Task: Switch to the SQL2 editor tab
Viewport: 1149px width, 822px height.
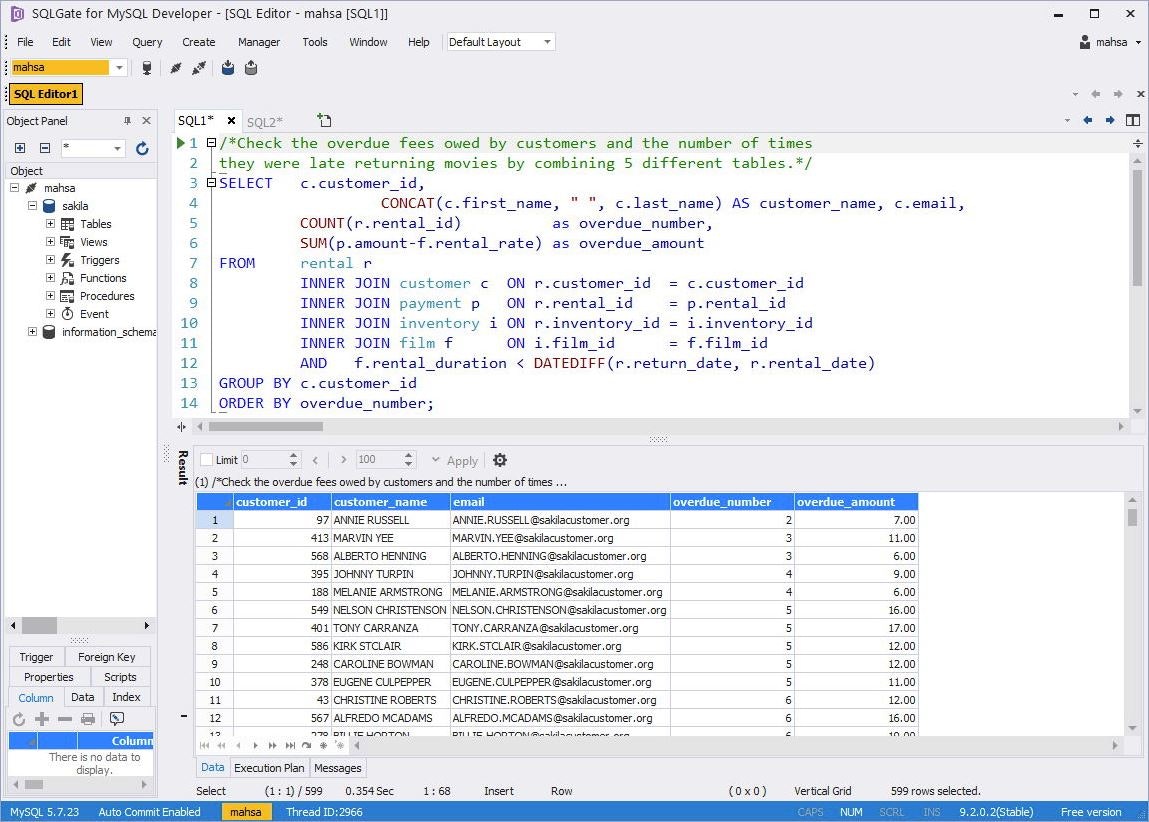Action: [x=265, y=121]
